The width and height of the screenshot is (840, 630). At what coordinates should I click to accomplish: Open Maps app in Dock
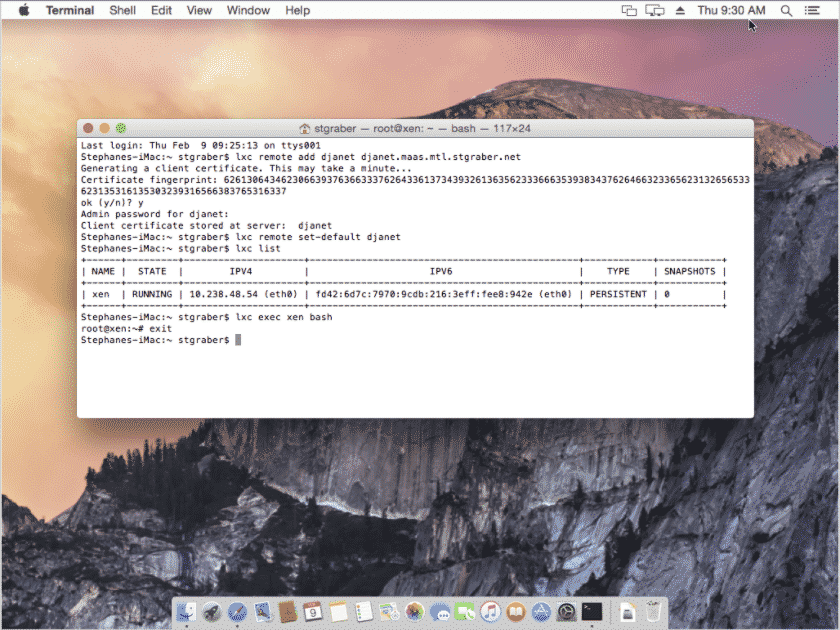click(389, 612)
